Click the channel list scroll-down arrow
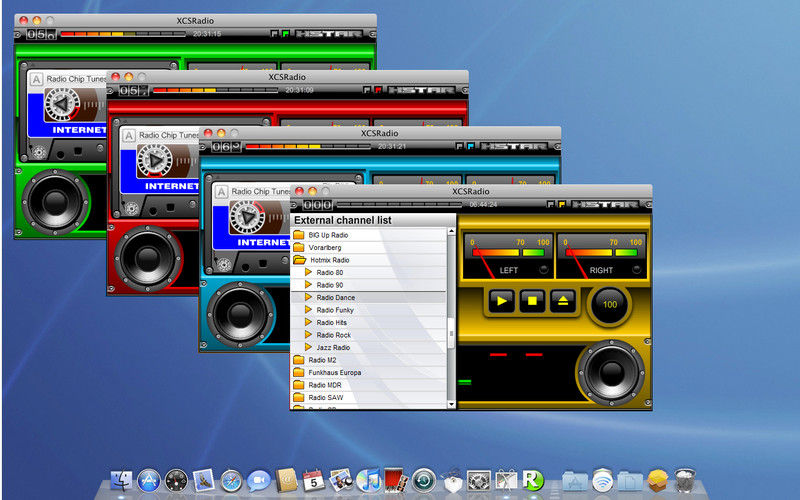The height and width of the screenshot is (500, 800). 451,404
